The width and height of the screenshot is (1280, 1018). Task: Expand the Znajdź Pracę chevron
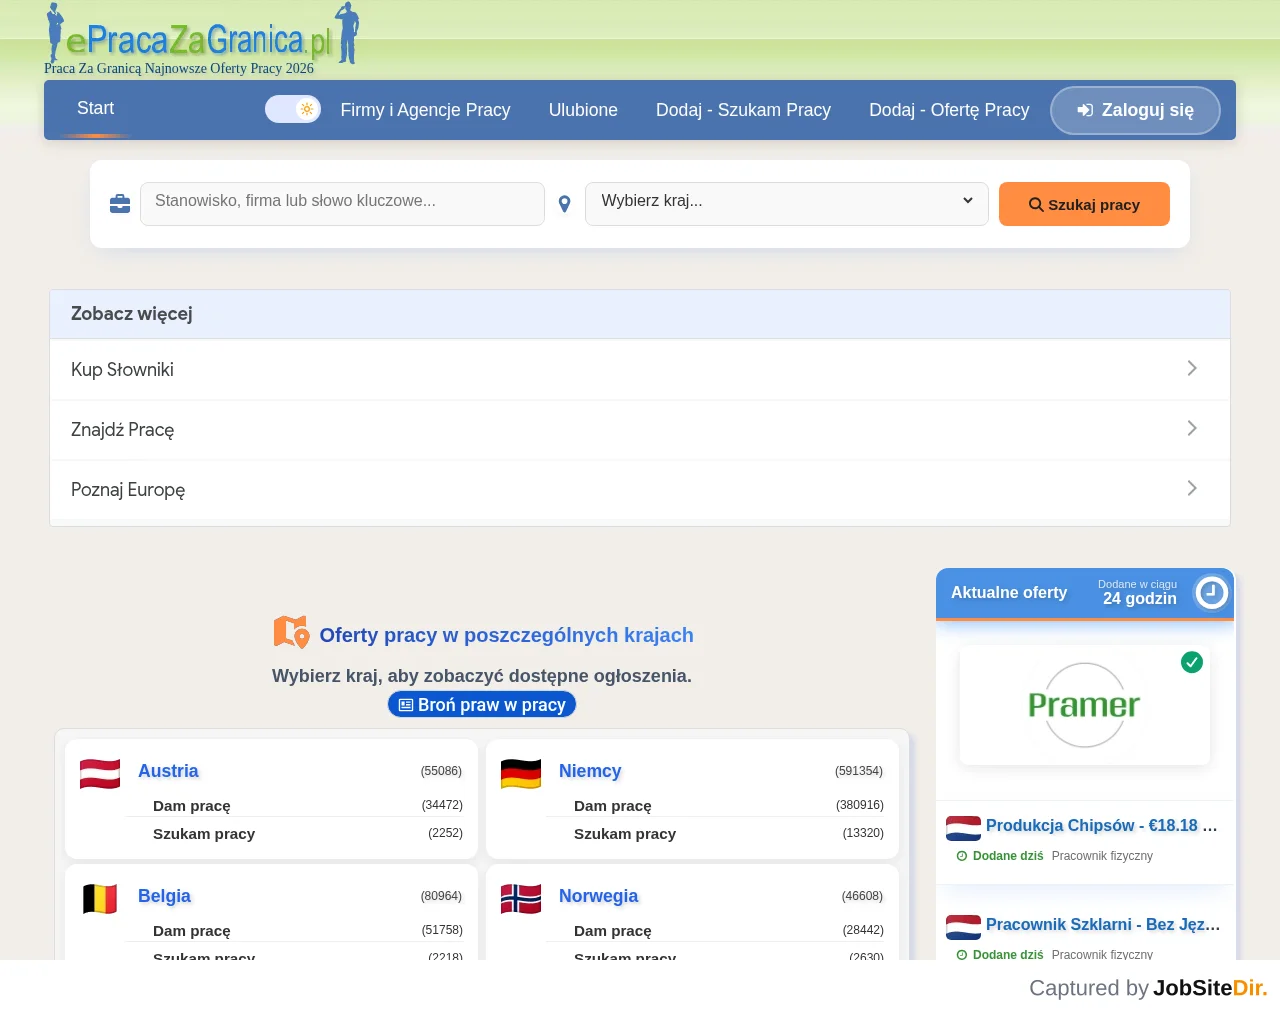pyautogui.click(x=1191, y=428)
